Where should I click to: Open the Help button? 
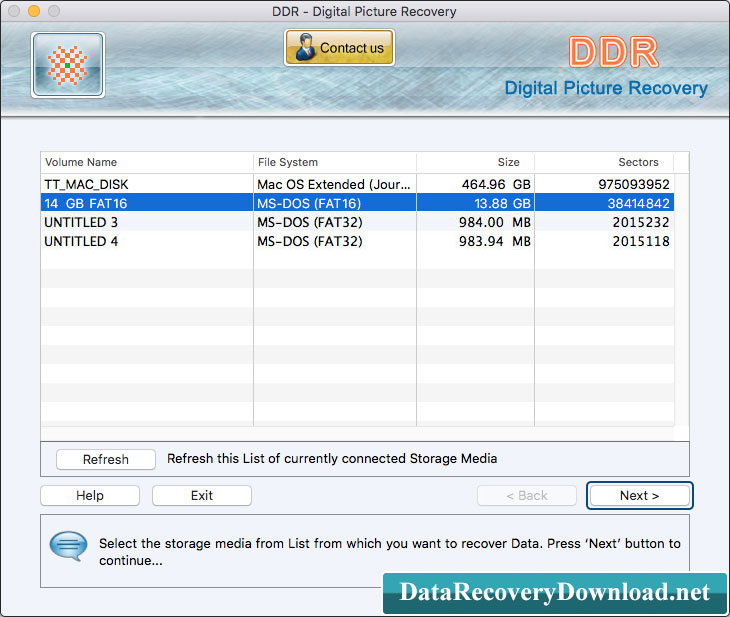(x=90, y=495)
